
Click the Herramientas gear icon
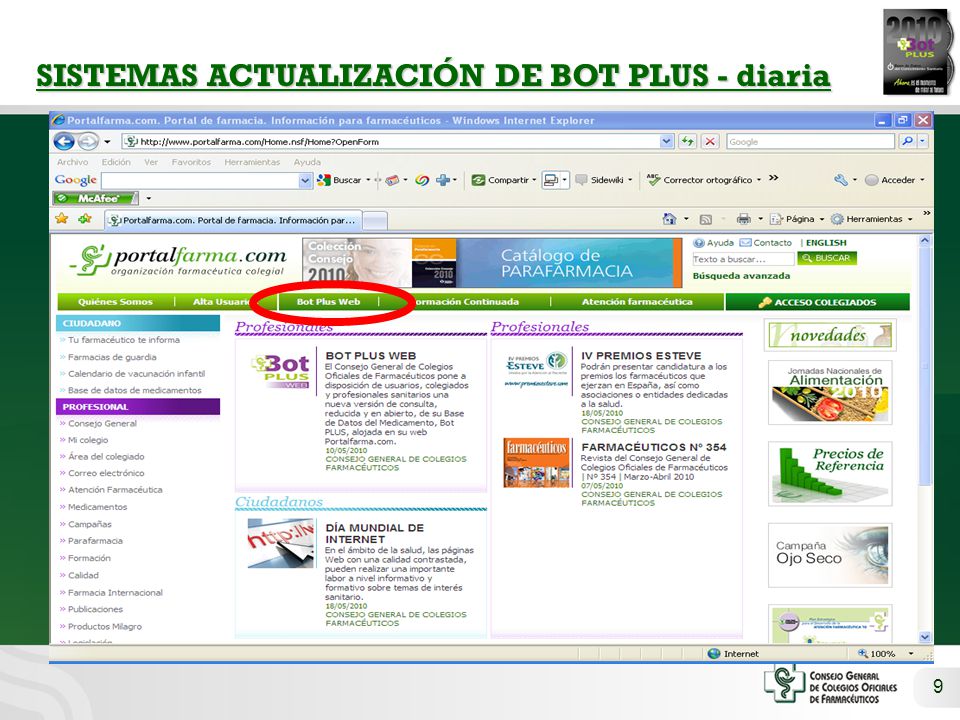(837, 219)
